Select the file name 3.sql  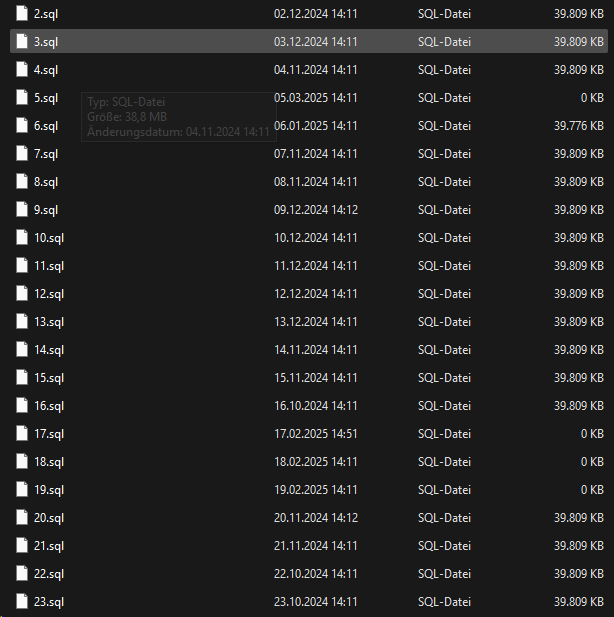tap(46, 42)
